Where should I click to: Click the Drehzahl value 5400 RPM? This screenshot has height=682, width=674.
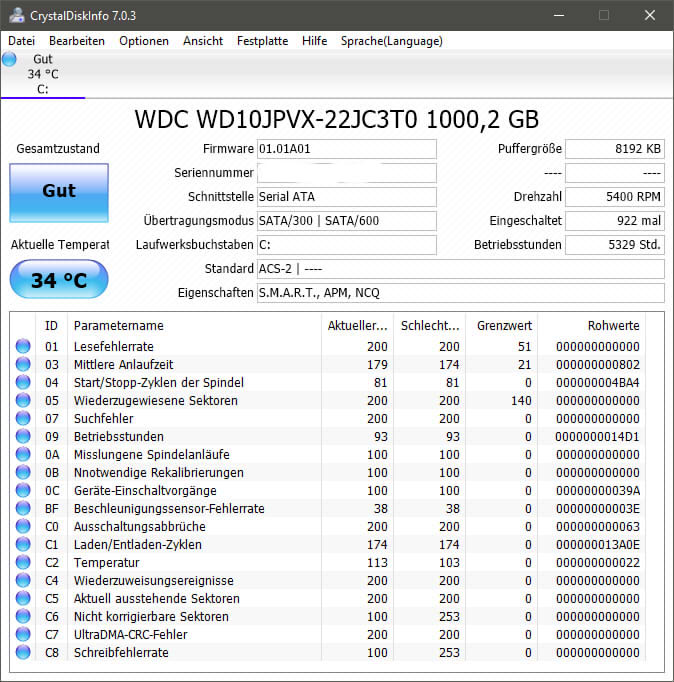click(615, 197)
